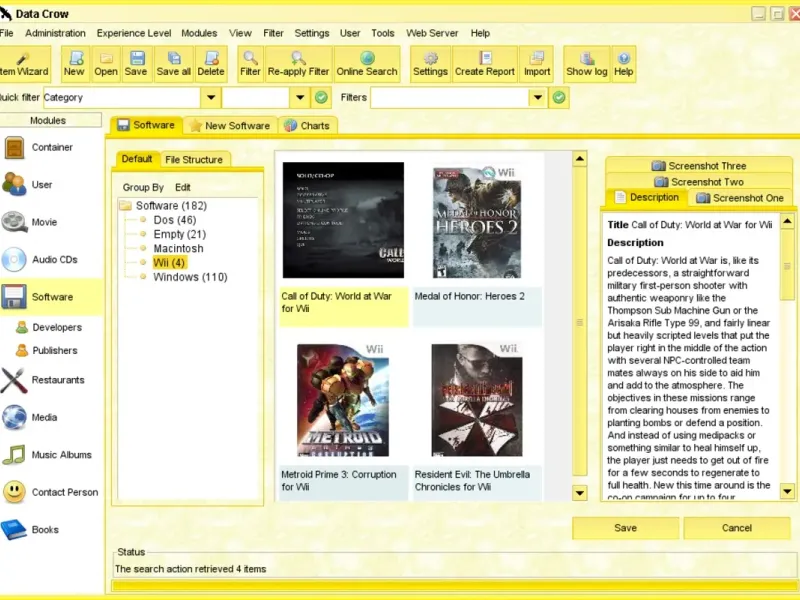Select Metroid Prime 3: Corruption cover thumbnail
The width and height of the screenshot is (800, 600).
343,400
